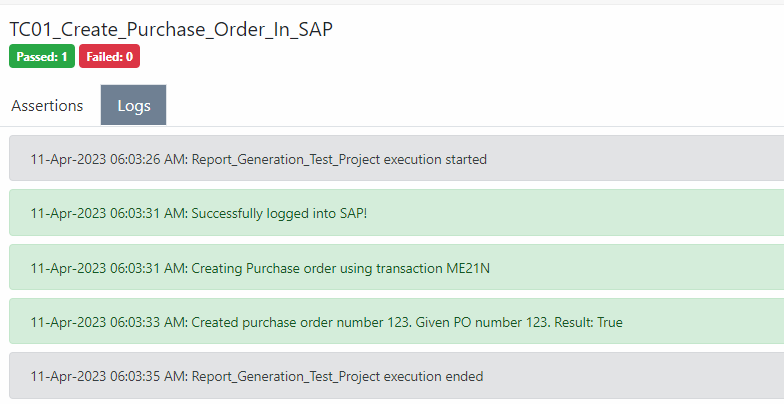Select the execution started log entry

(x=396, y=158)
